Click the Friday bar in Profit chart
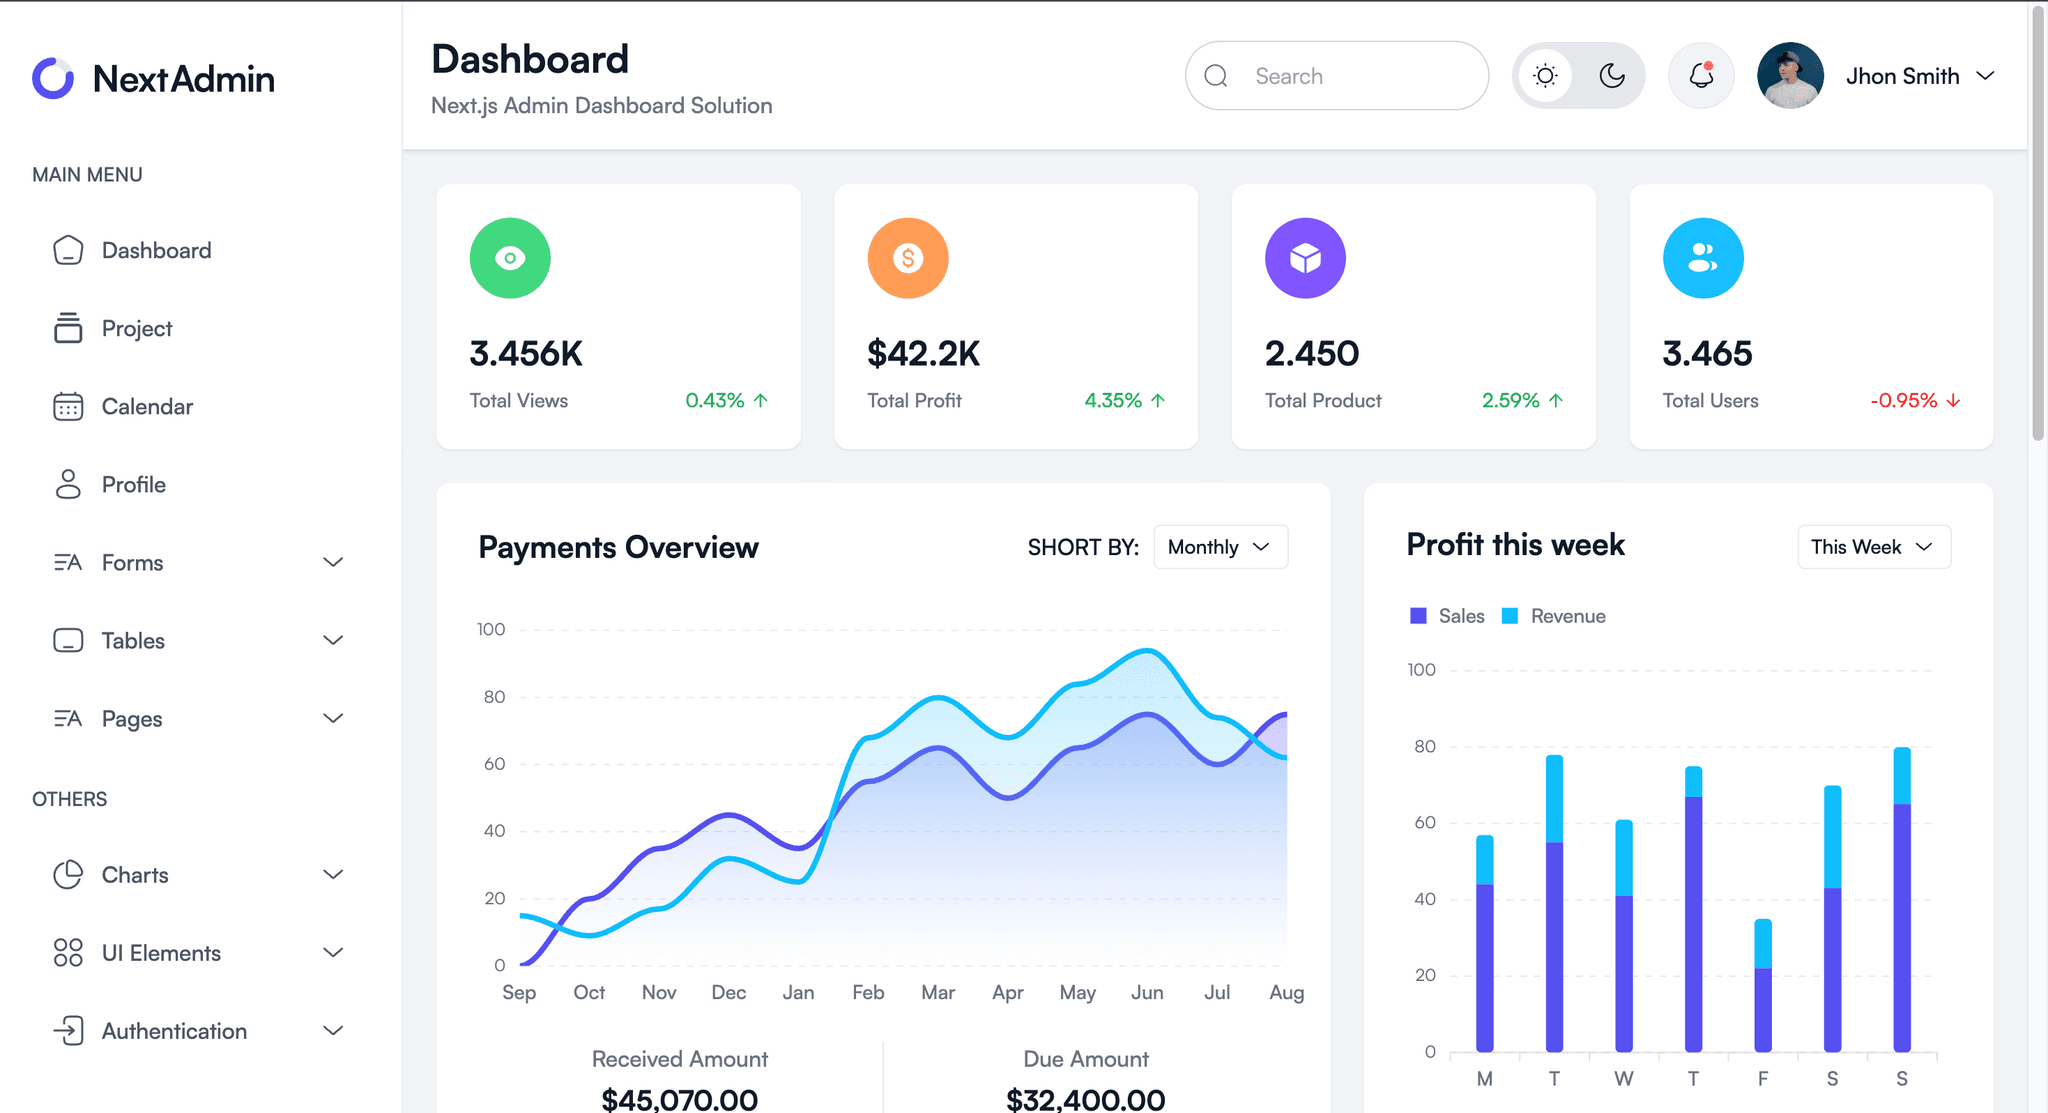 point(1763,986)
